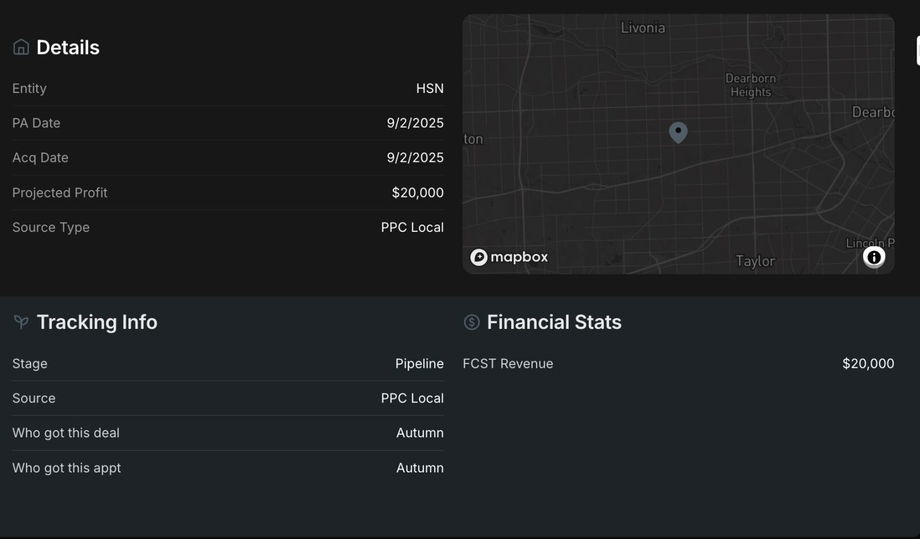Select the location pin on the map

(678, 132)
